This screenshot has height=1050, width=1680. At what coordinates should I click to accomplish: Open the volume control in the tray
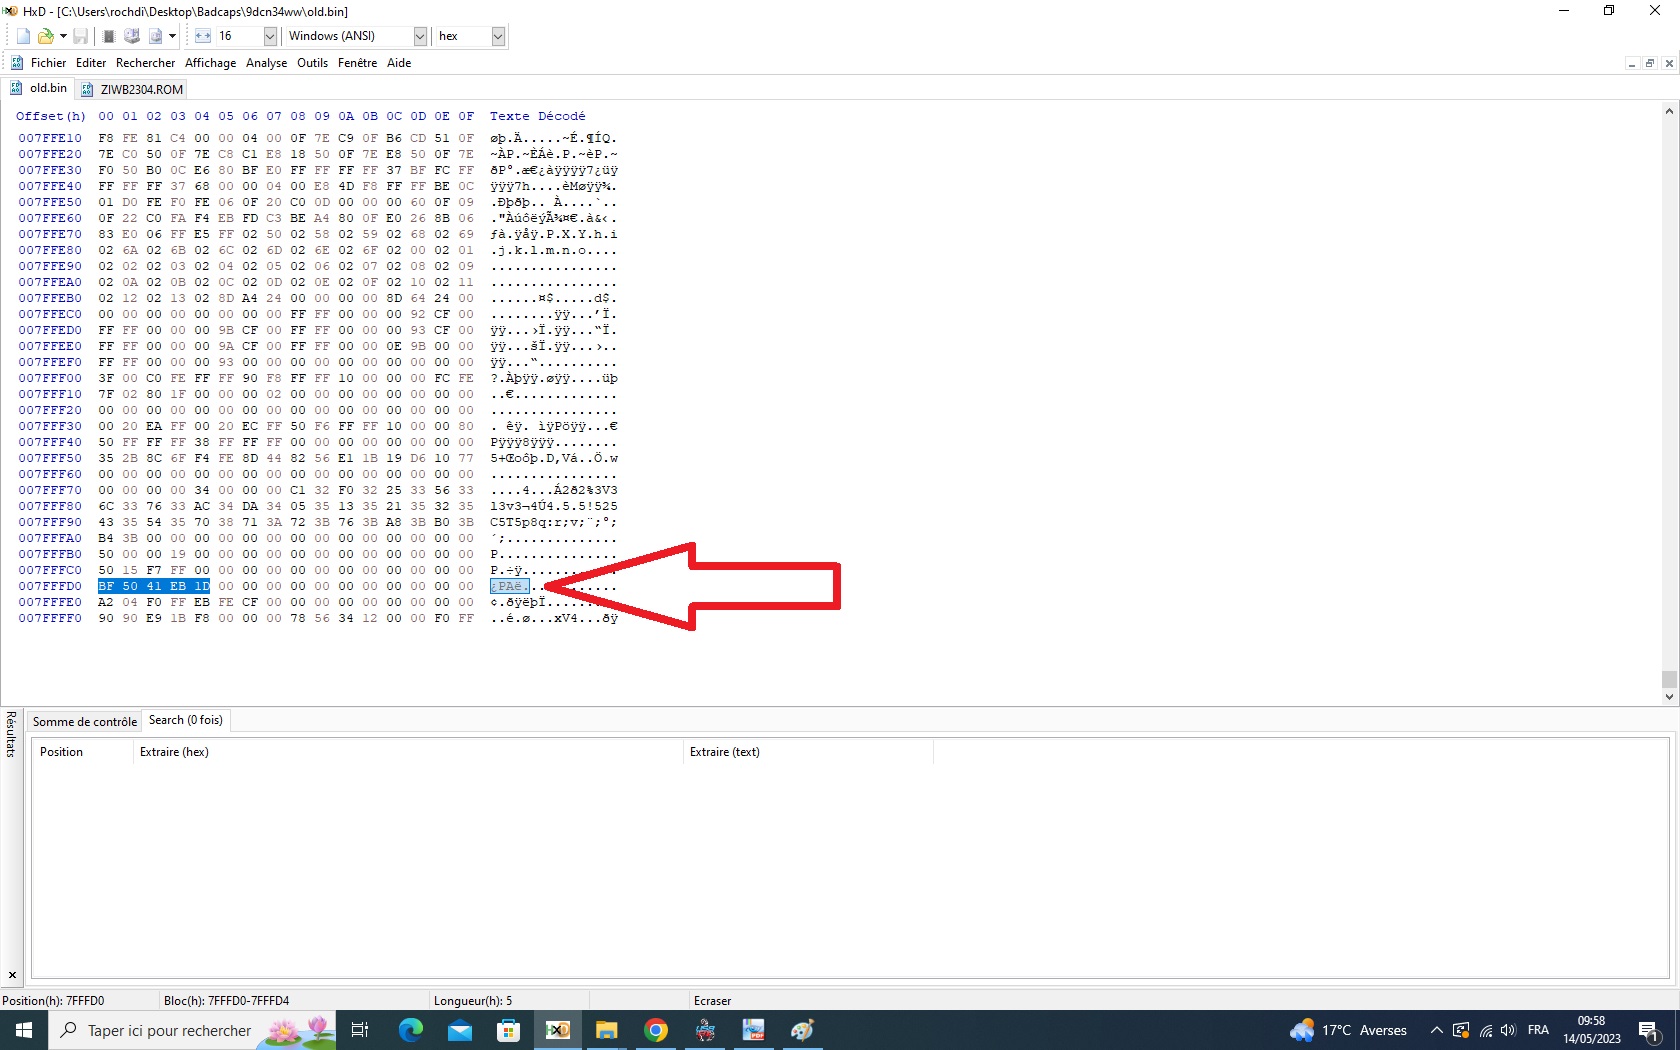click(1509, 1030)
